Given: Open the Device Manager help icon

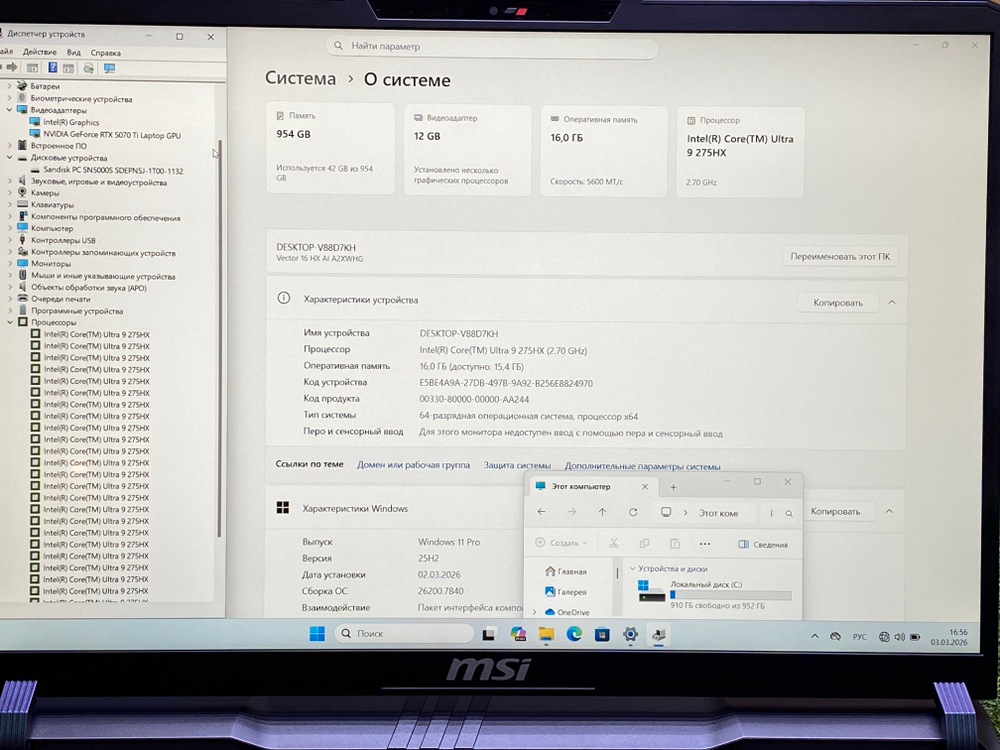Looking at the screenshot, I should coord(52,68).
